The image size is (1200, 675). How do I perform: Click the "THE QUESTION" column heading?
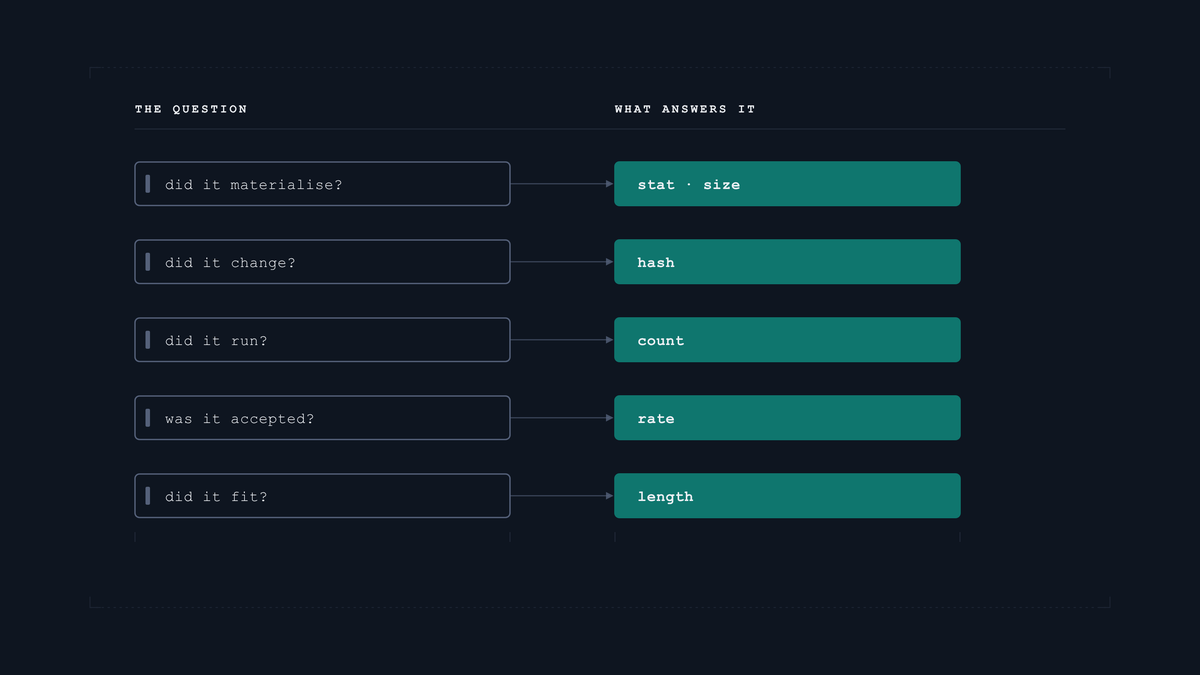point(191,109)
